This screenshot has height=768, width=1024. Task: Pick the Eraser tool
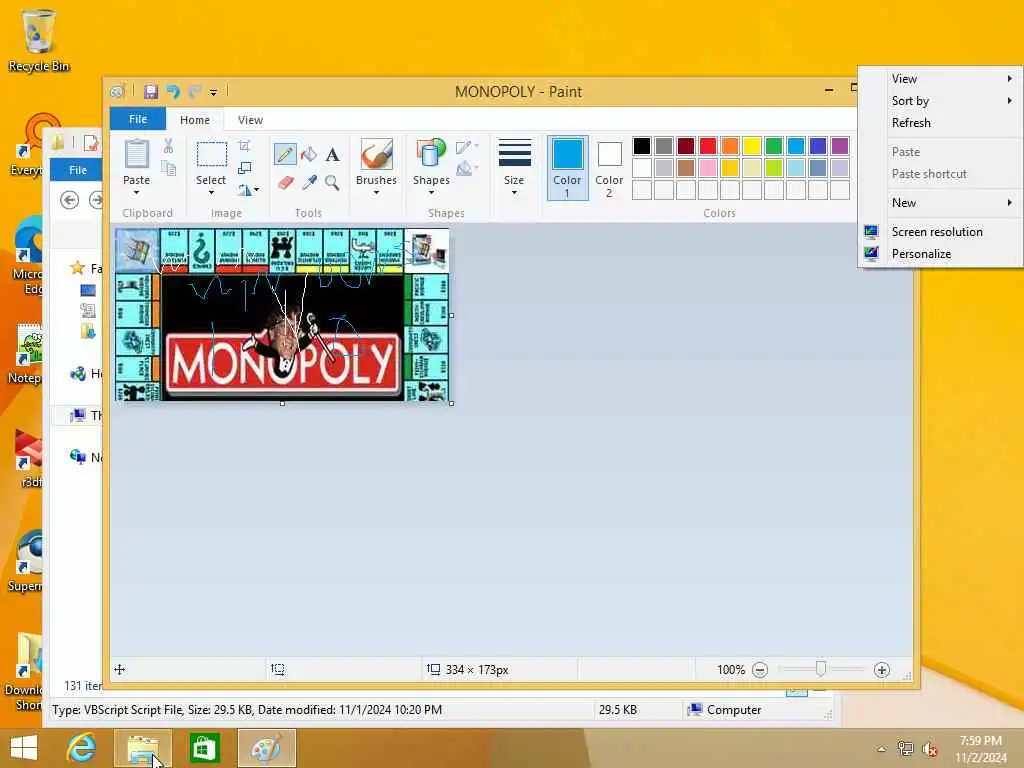285,183
